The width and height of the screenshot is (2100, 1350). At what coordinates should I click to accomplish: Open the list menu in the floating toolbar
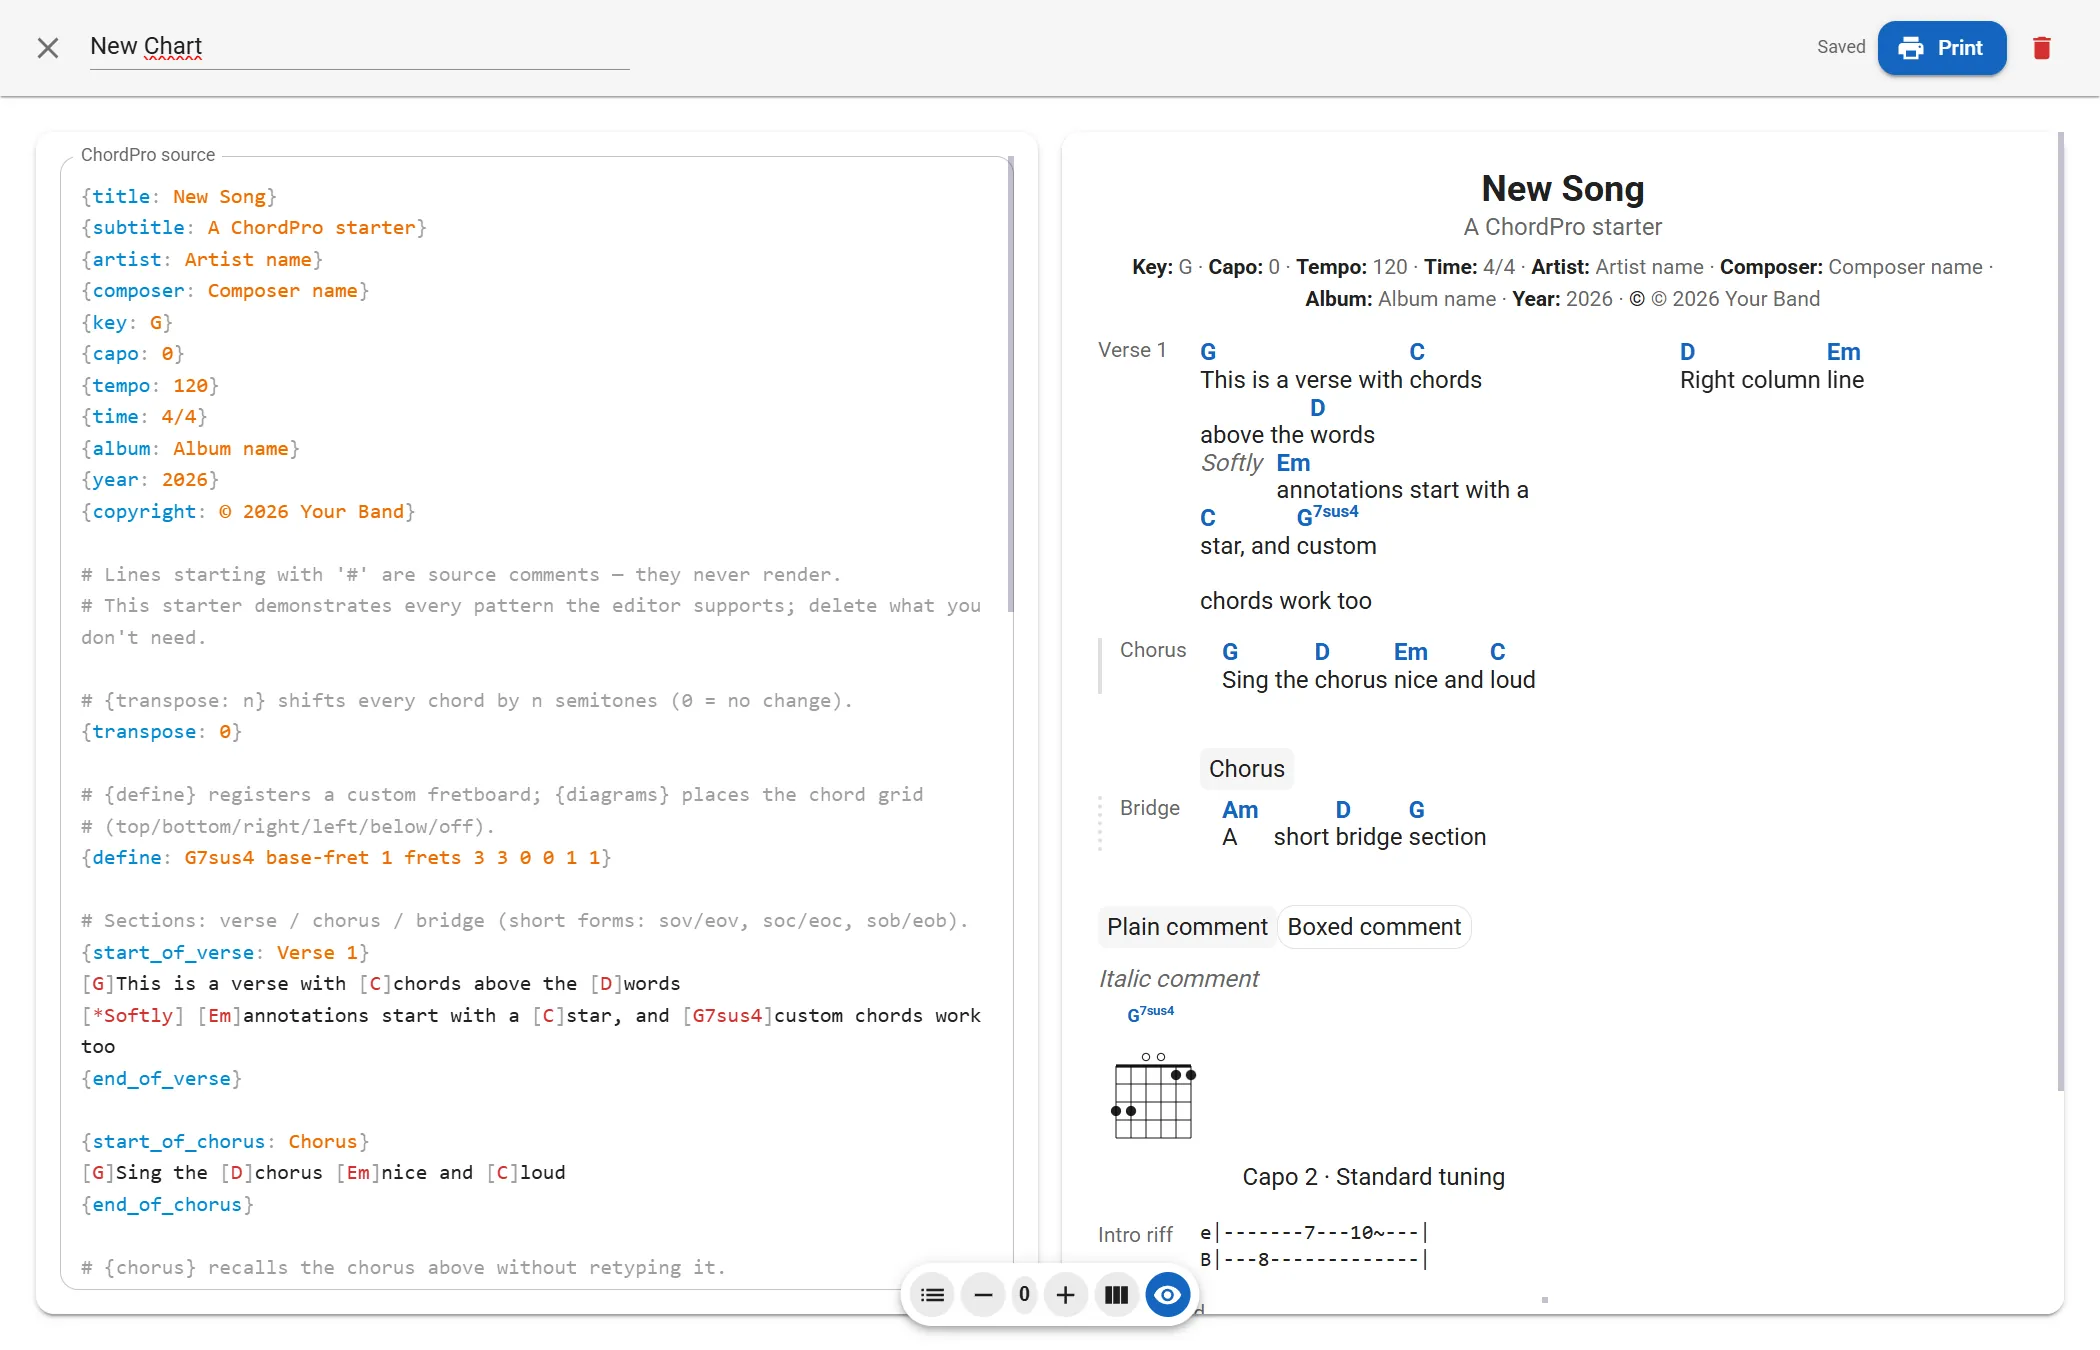click(932, 1295)
